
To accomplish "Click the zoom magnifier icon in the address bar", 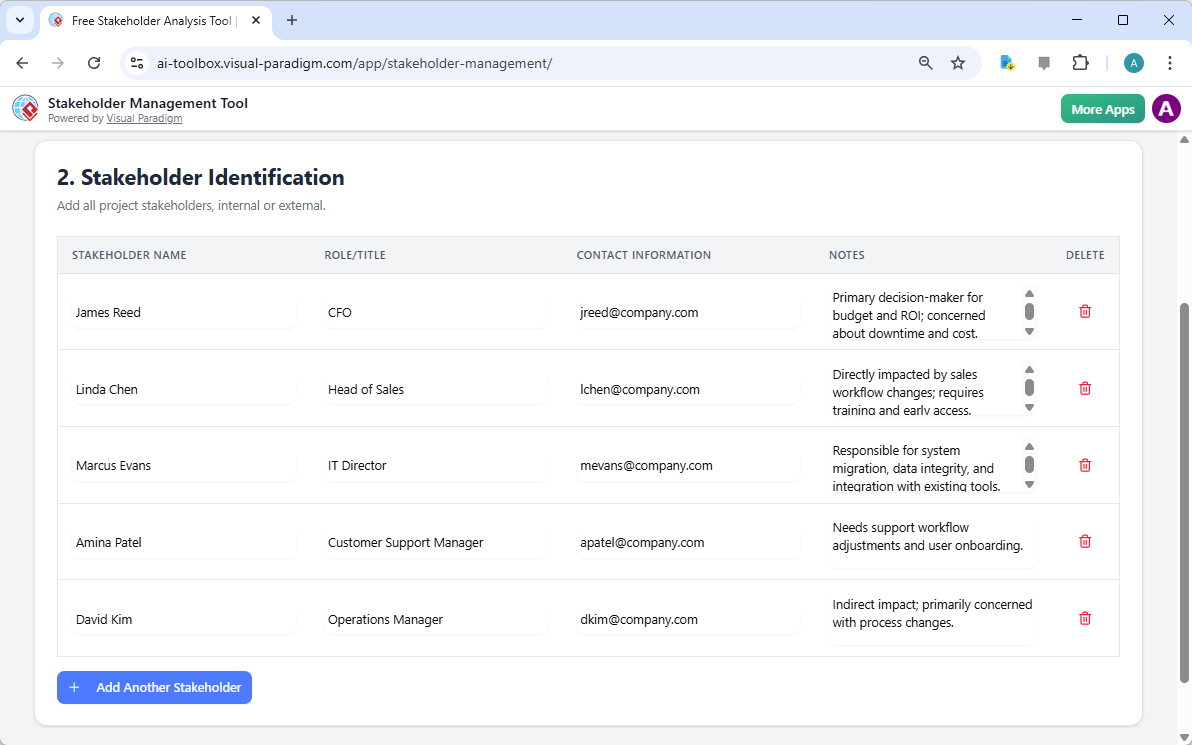I will (x=925, y=62).
